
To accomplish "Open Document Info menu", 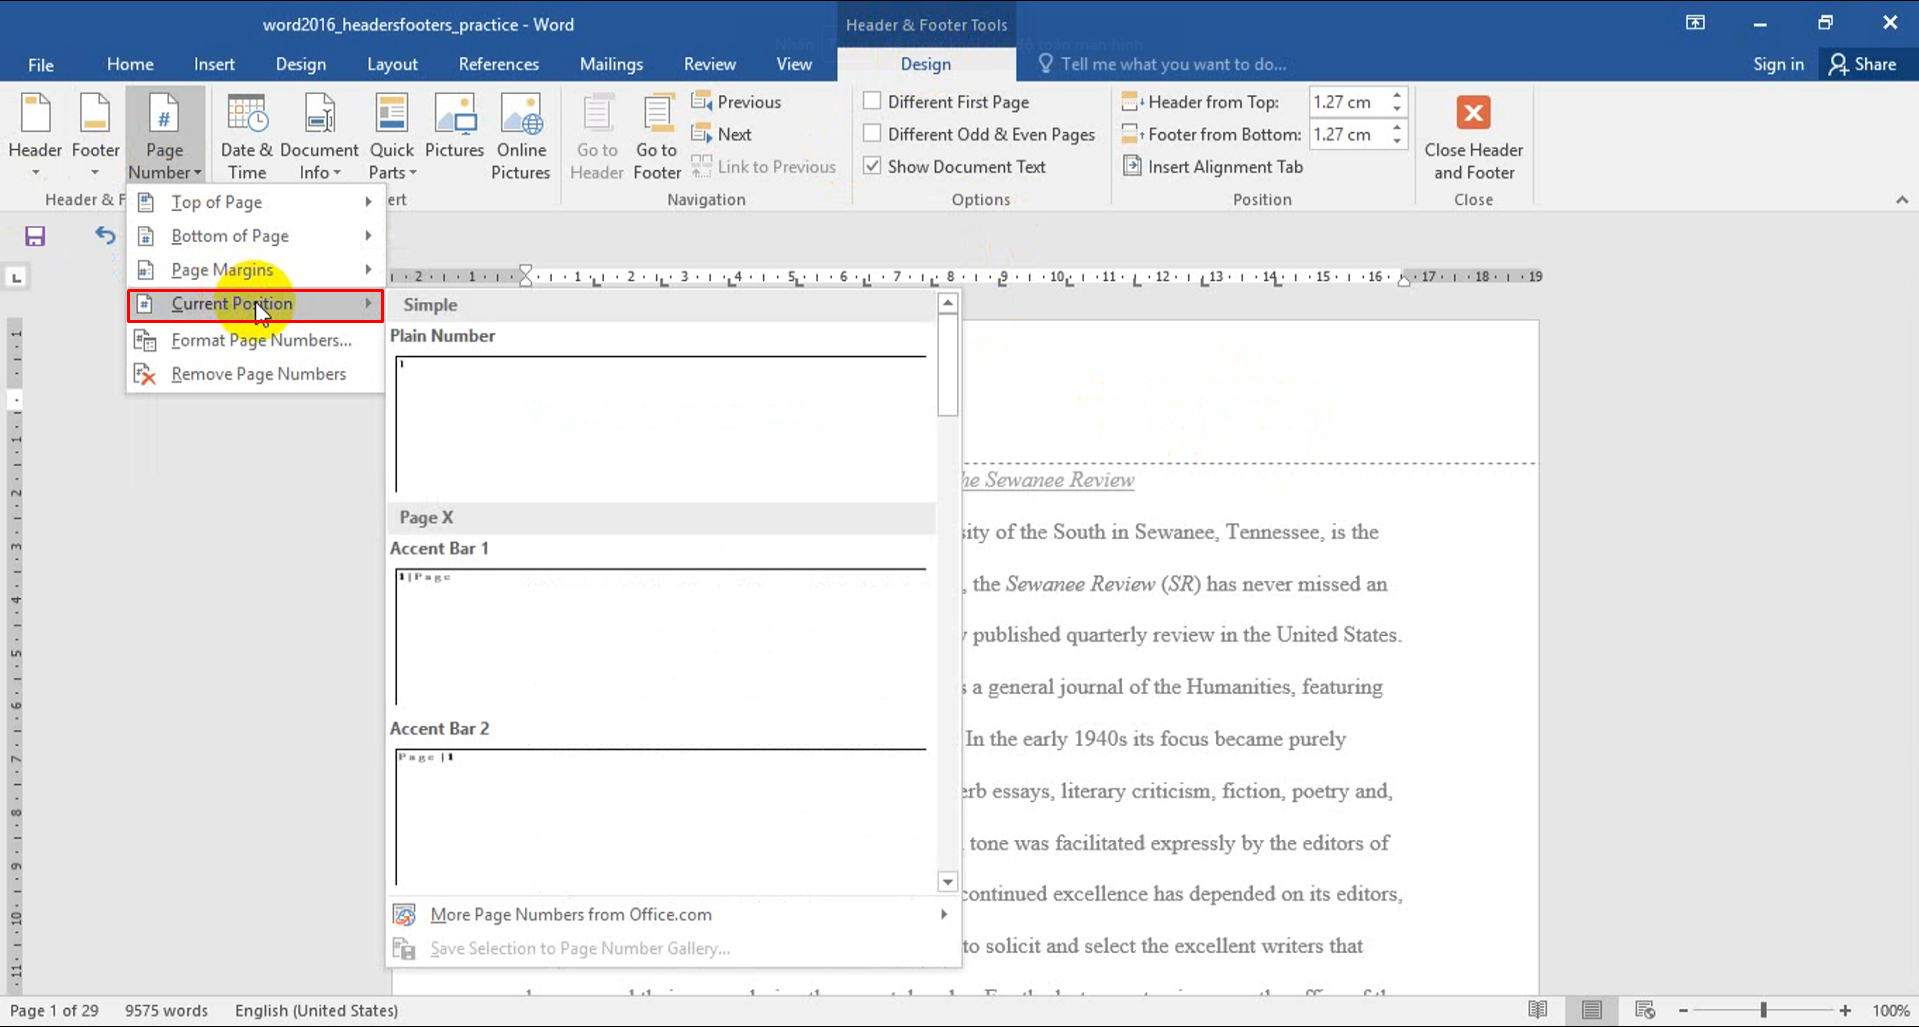I will pos(319,135).
